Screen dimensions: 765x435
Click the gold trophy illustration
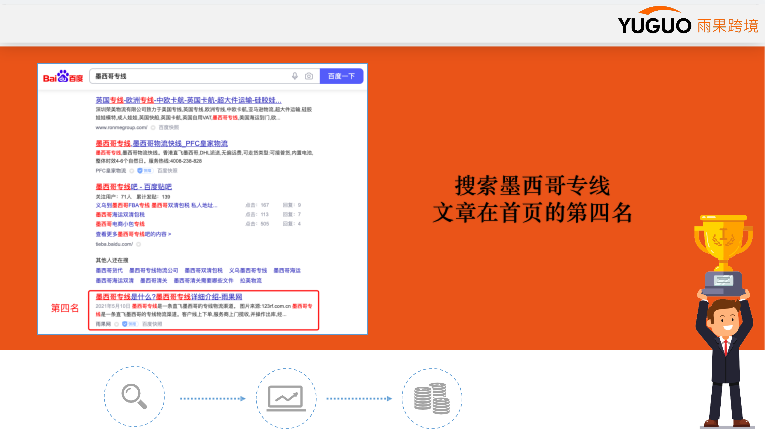[x=723, y=254]
